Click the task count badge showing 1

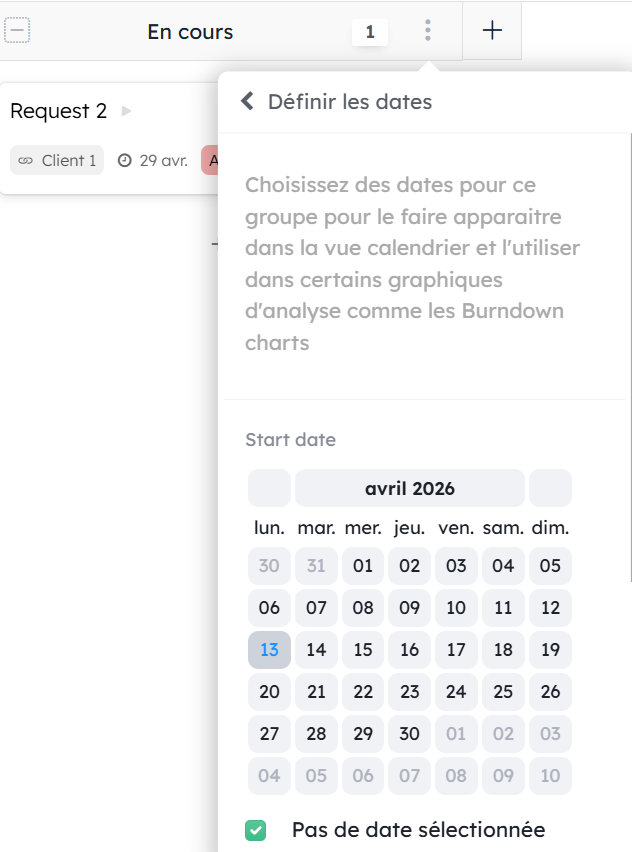369,31
